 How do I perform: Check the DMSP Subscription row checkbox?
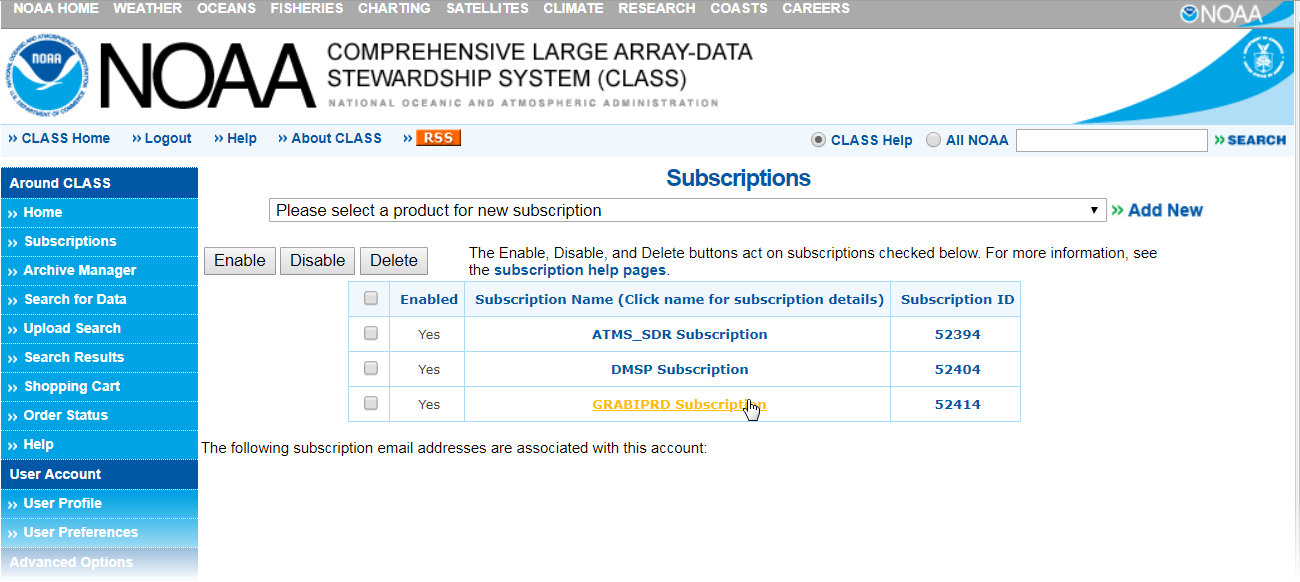click(371, 368)
